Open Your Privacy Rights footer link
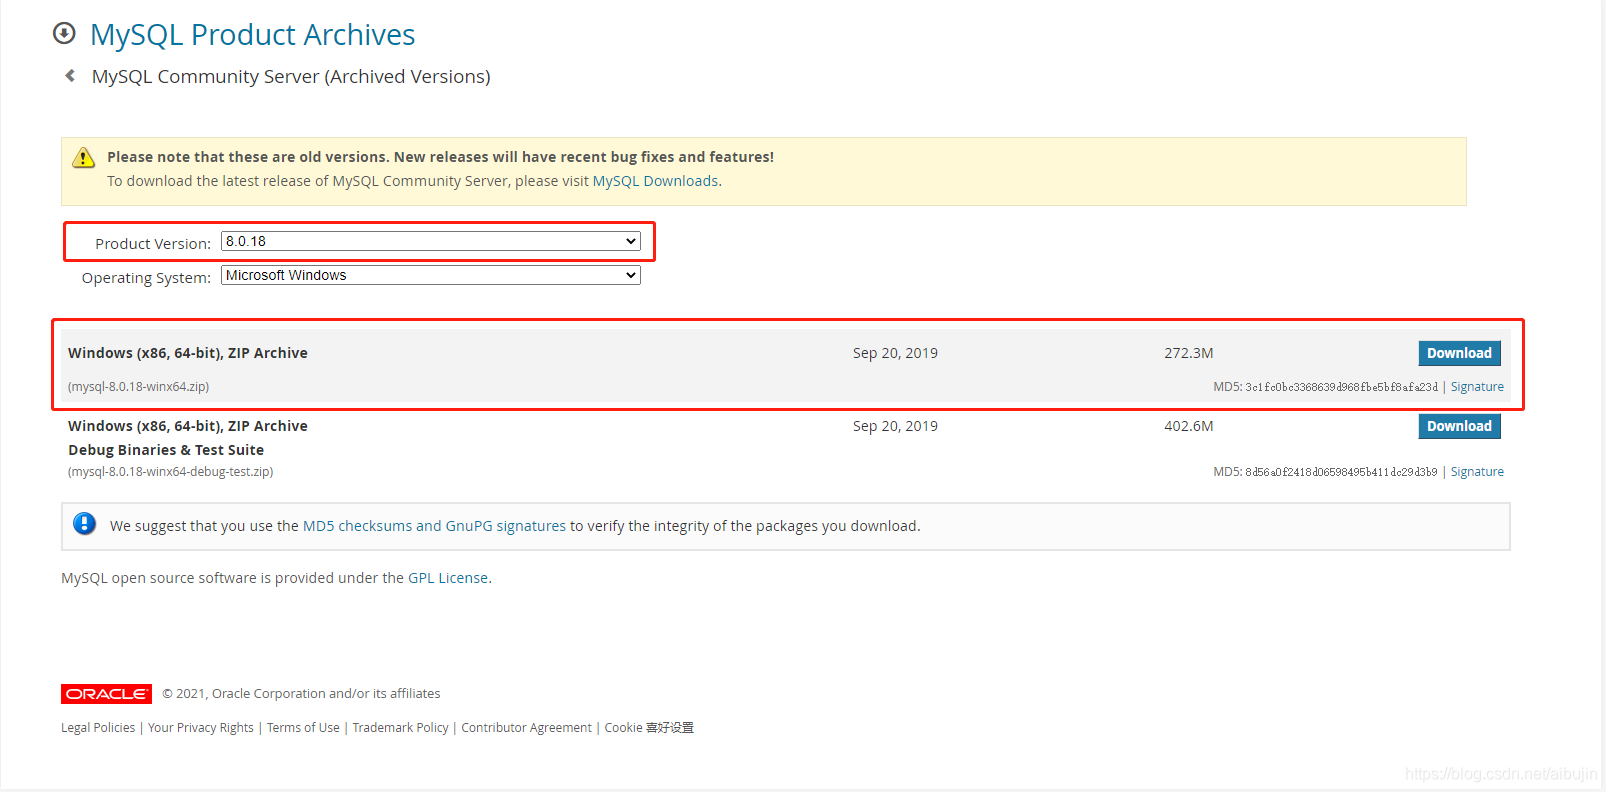 (x=201, y=728)
